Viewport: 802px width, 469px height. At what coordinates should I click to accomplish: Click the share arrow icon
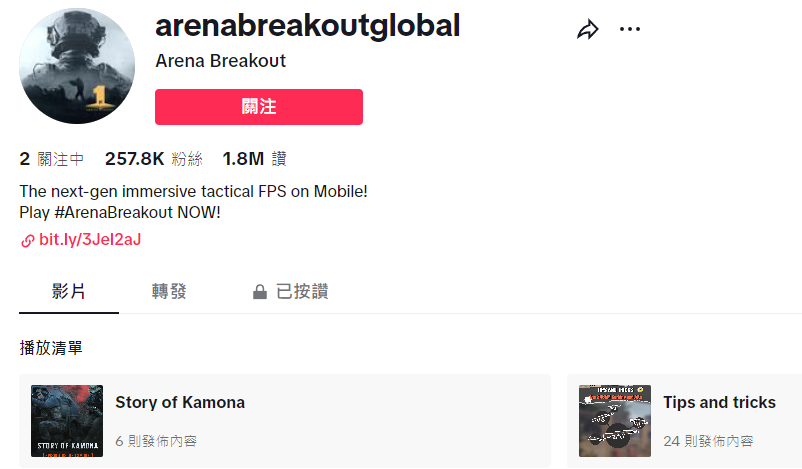click(x=587, y=30)
